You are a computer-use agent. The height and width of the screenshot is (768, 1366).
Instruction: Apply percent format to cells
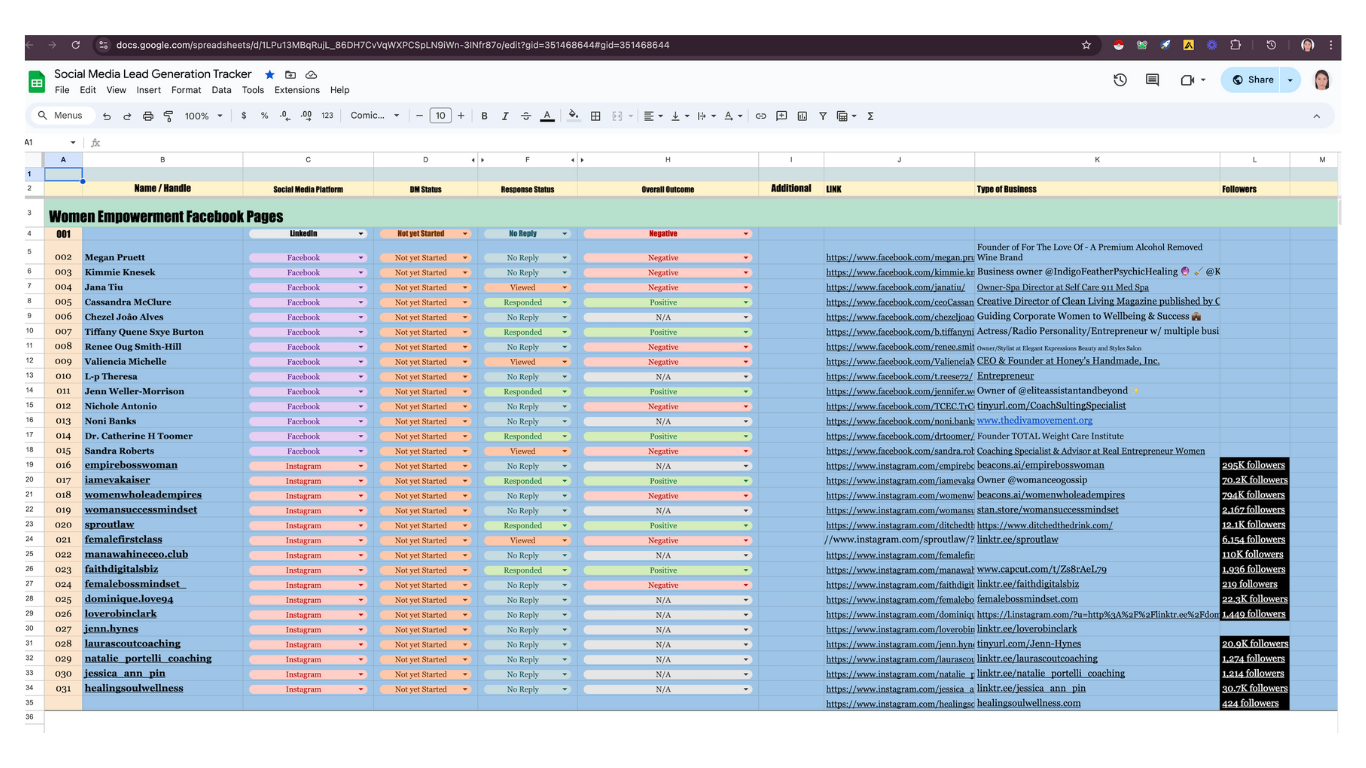click(264, 116)
